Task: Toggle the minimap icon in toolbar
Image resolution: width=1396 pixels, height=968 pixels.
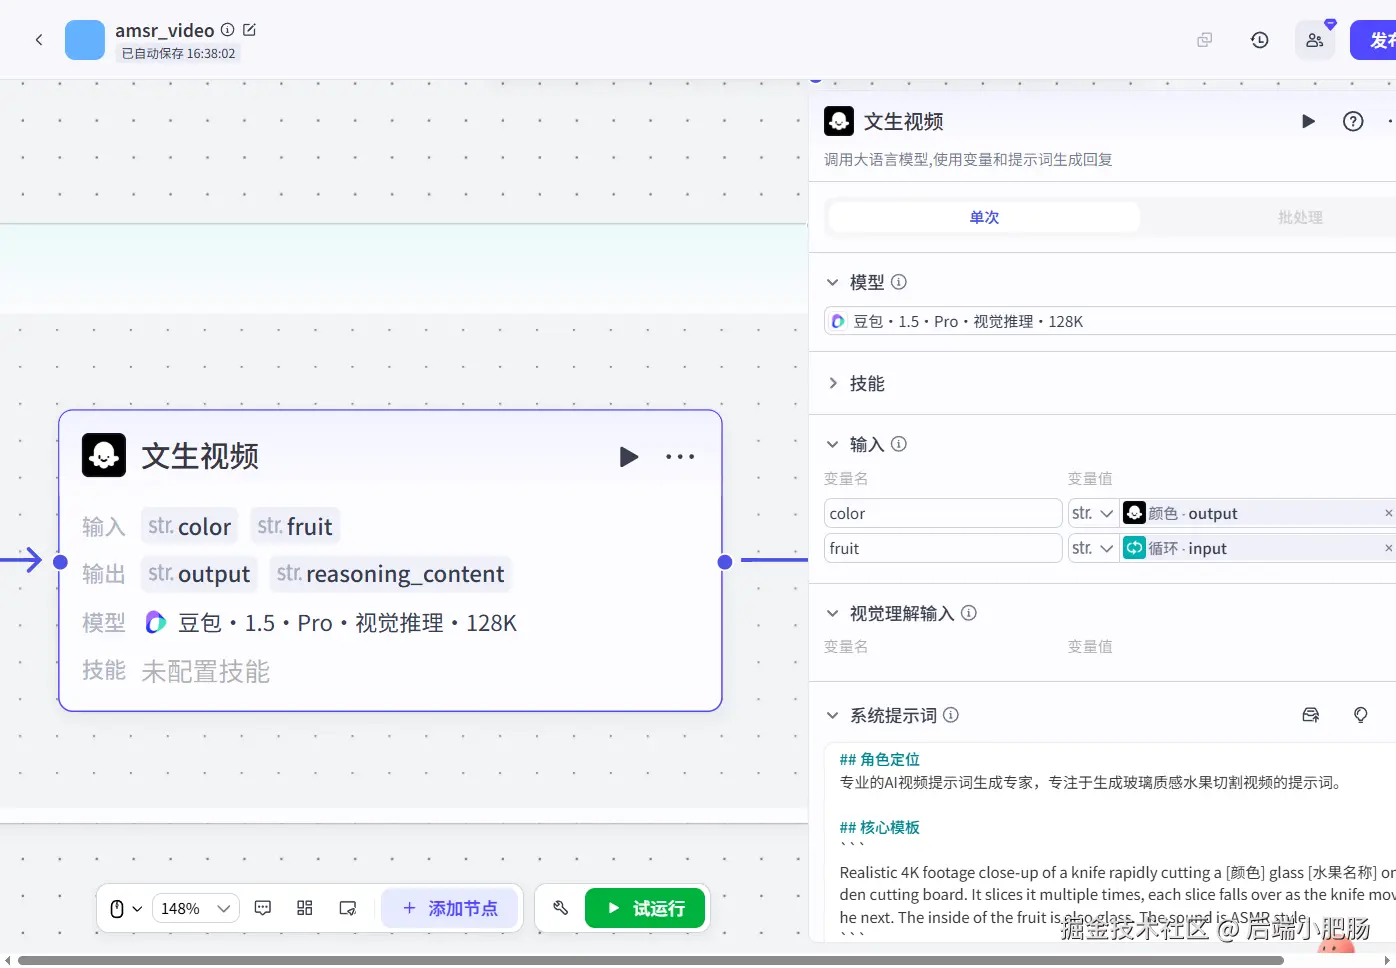Action: pyautogui.click(x=348, y=908)
